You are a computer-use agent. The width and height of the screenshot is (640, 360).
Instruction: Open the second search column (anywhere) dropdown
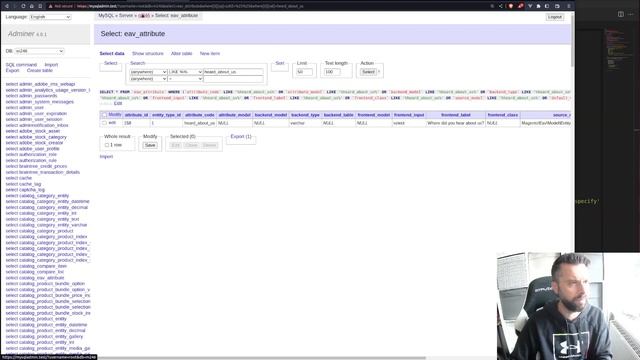148,78
